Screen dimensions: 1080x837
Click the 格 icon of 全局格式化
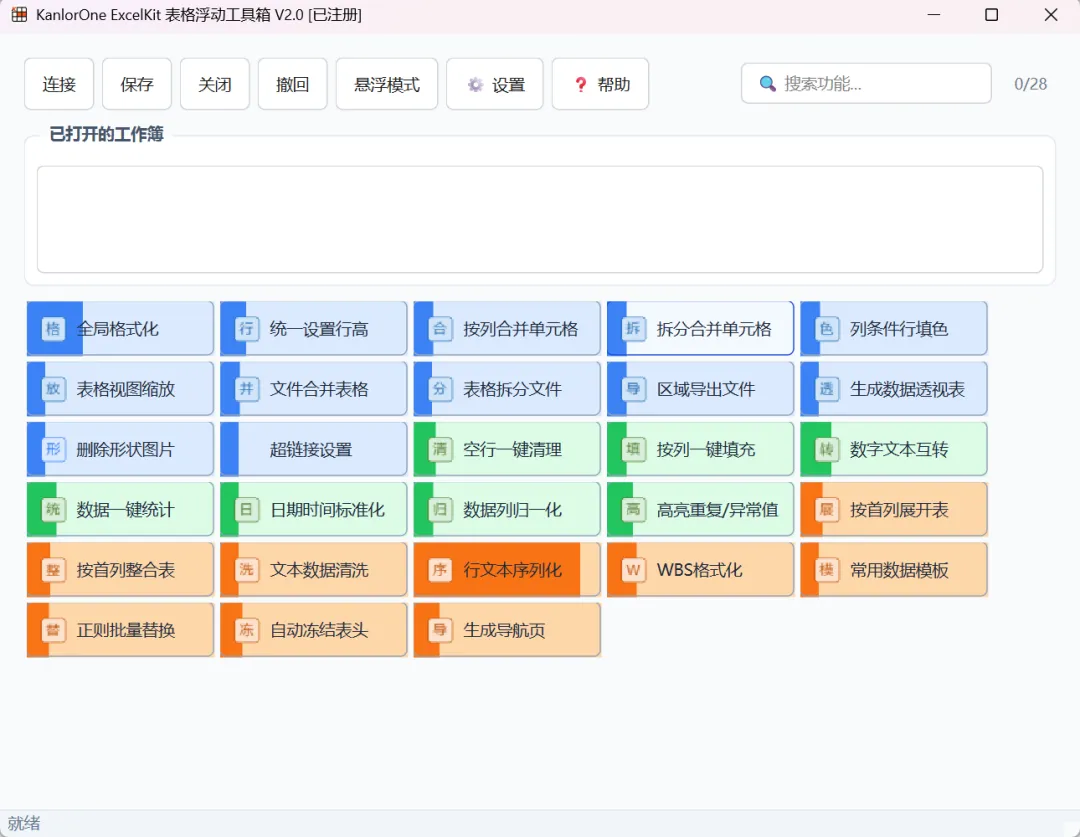coord(53,329)
